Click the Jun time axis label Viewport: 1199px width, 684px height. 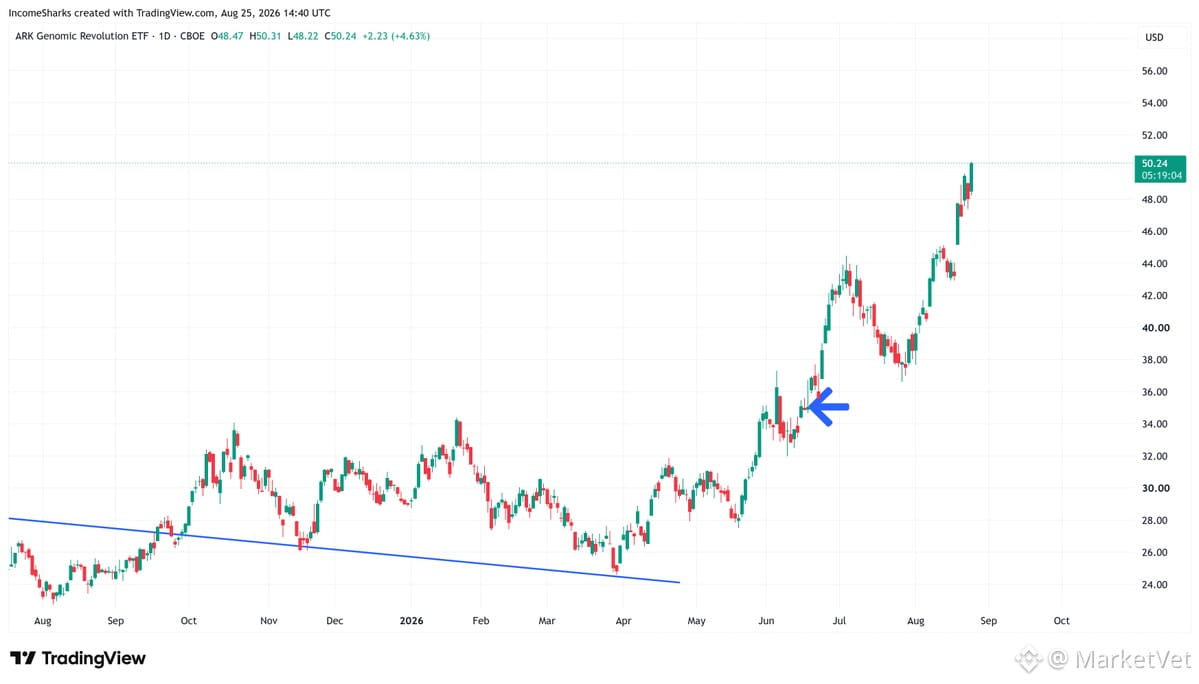[x=766, y=621]
